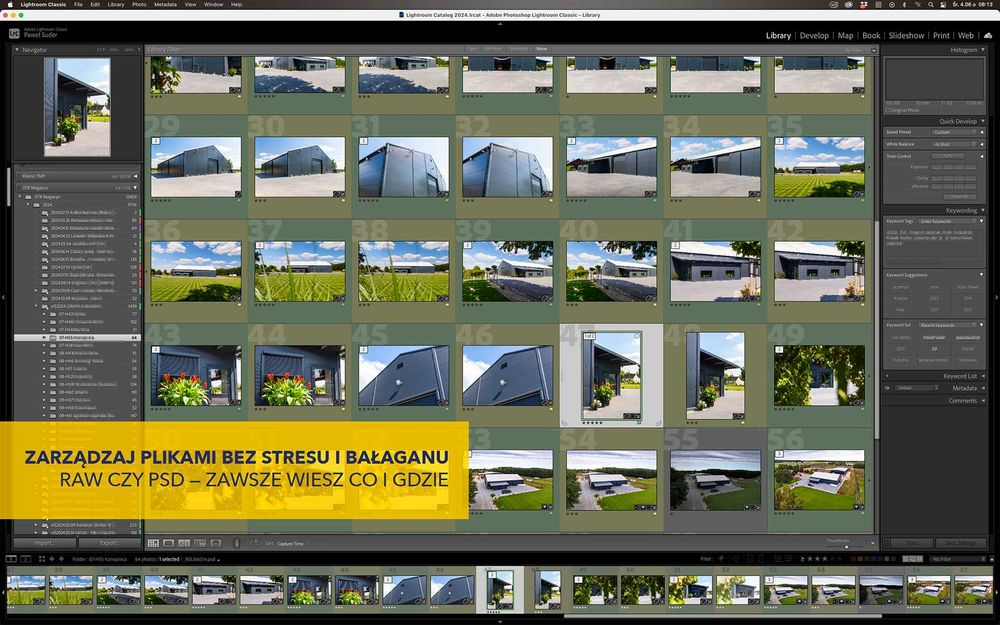Click the Export button

point(110,543)
